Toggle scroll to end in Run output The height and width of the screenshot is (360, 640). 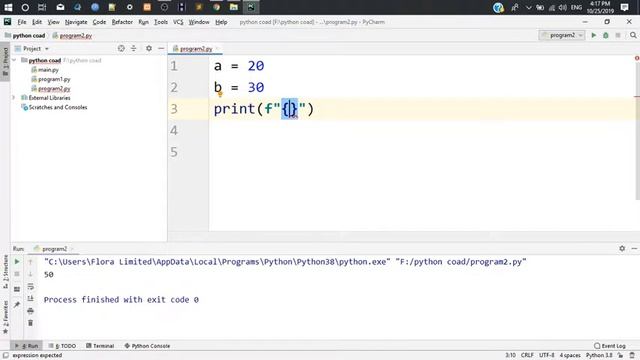click(30, 299)
